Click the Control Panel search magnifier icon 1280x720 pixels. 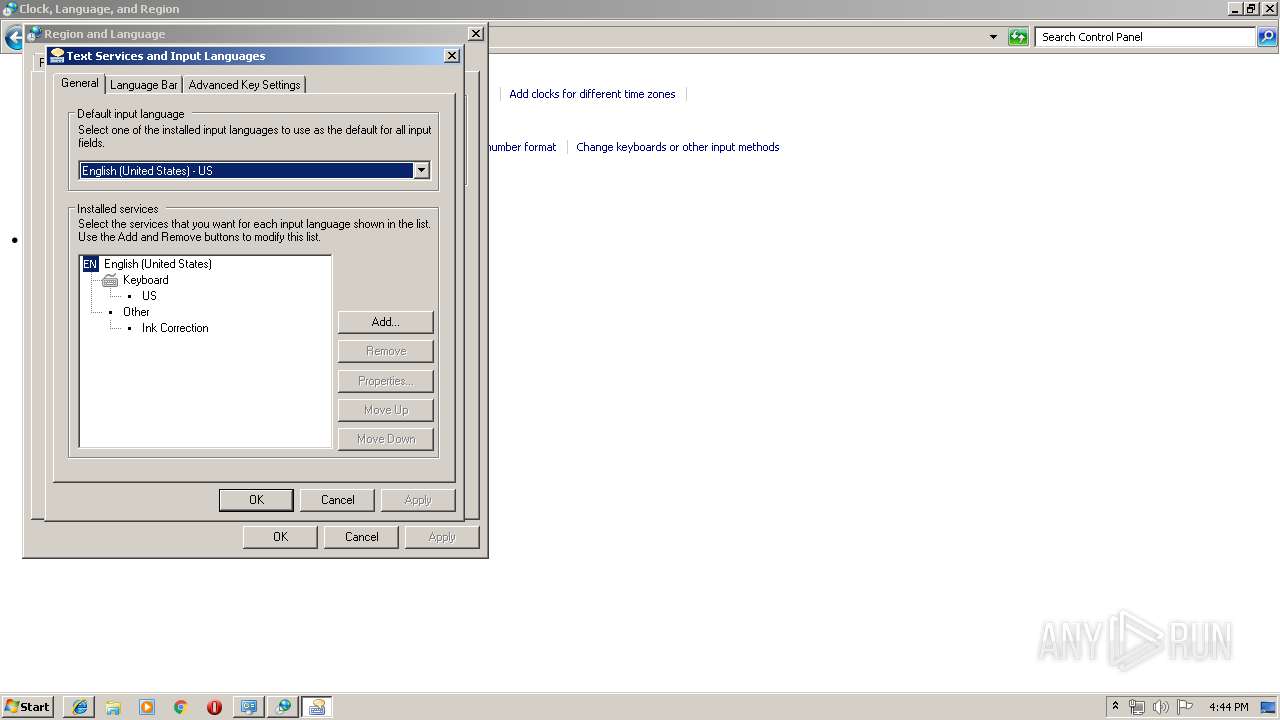pyautogui.click(x=1267, y=37)
